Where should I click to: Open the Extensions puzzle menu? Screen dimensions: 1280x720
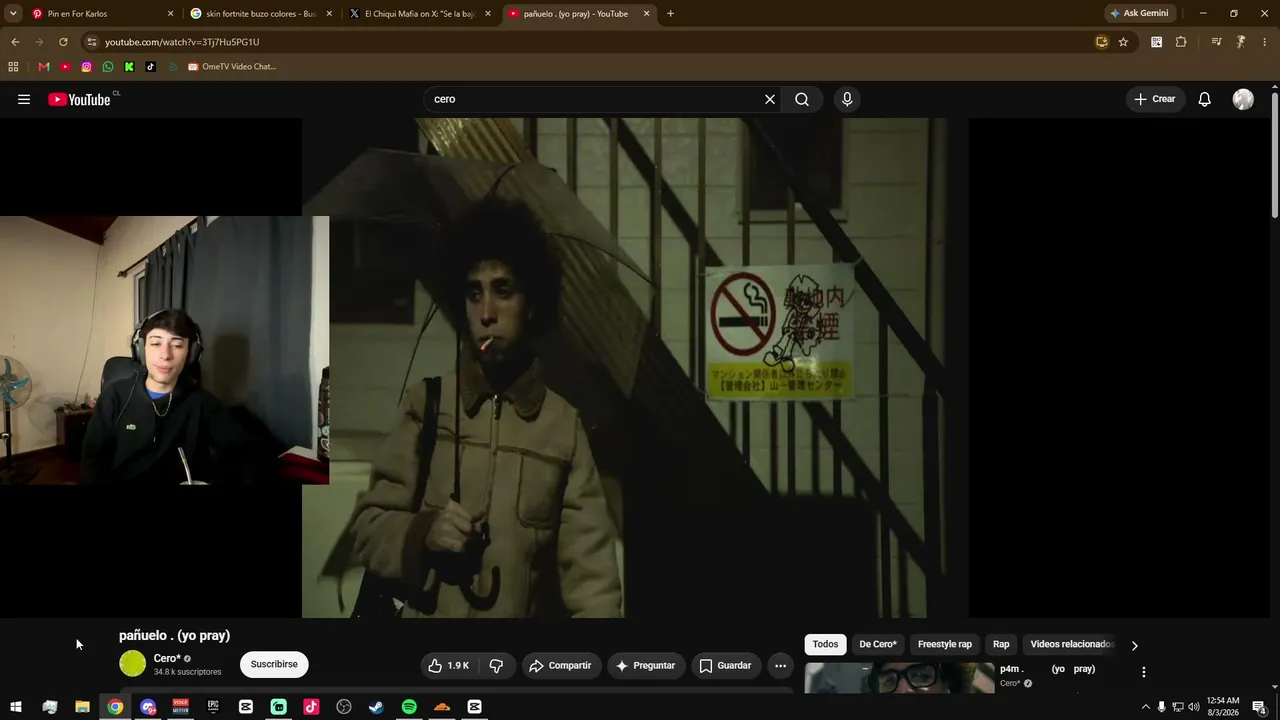1181,42
